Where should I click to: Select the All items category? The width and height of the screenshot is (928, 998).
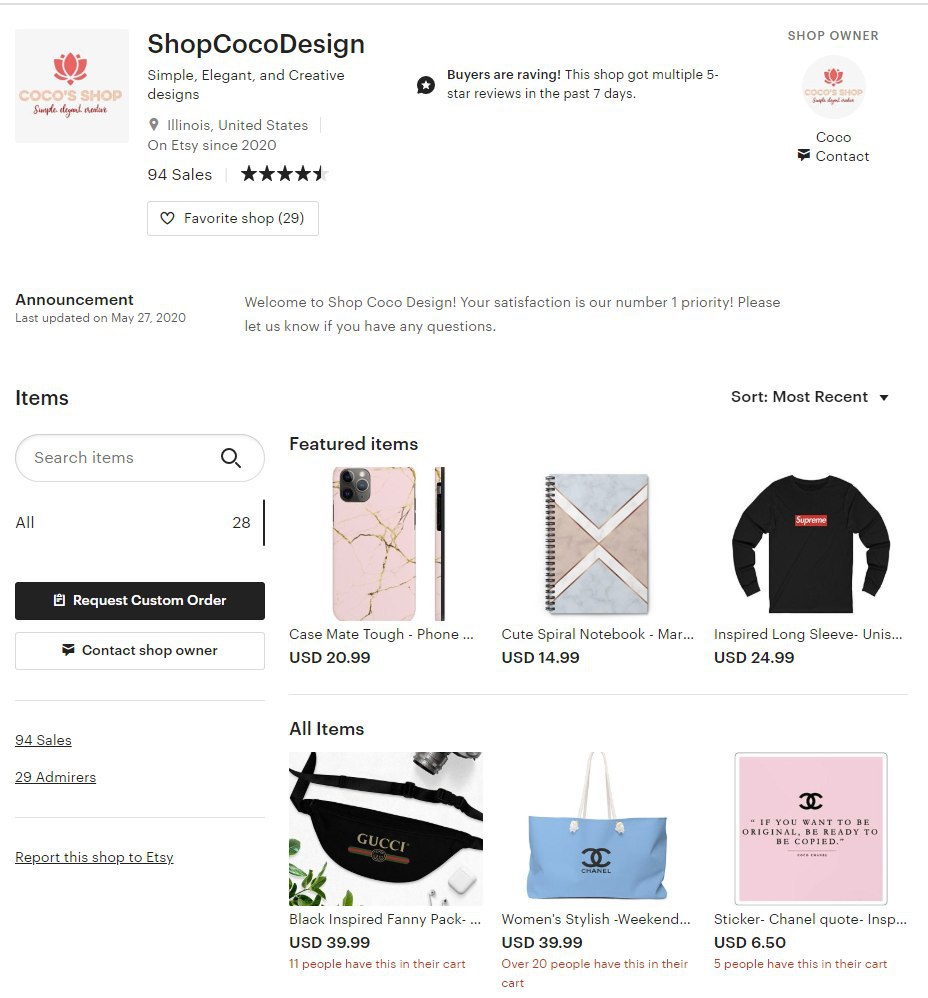point(139,523)
